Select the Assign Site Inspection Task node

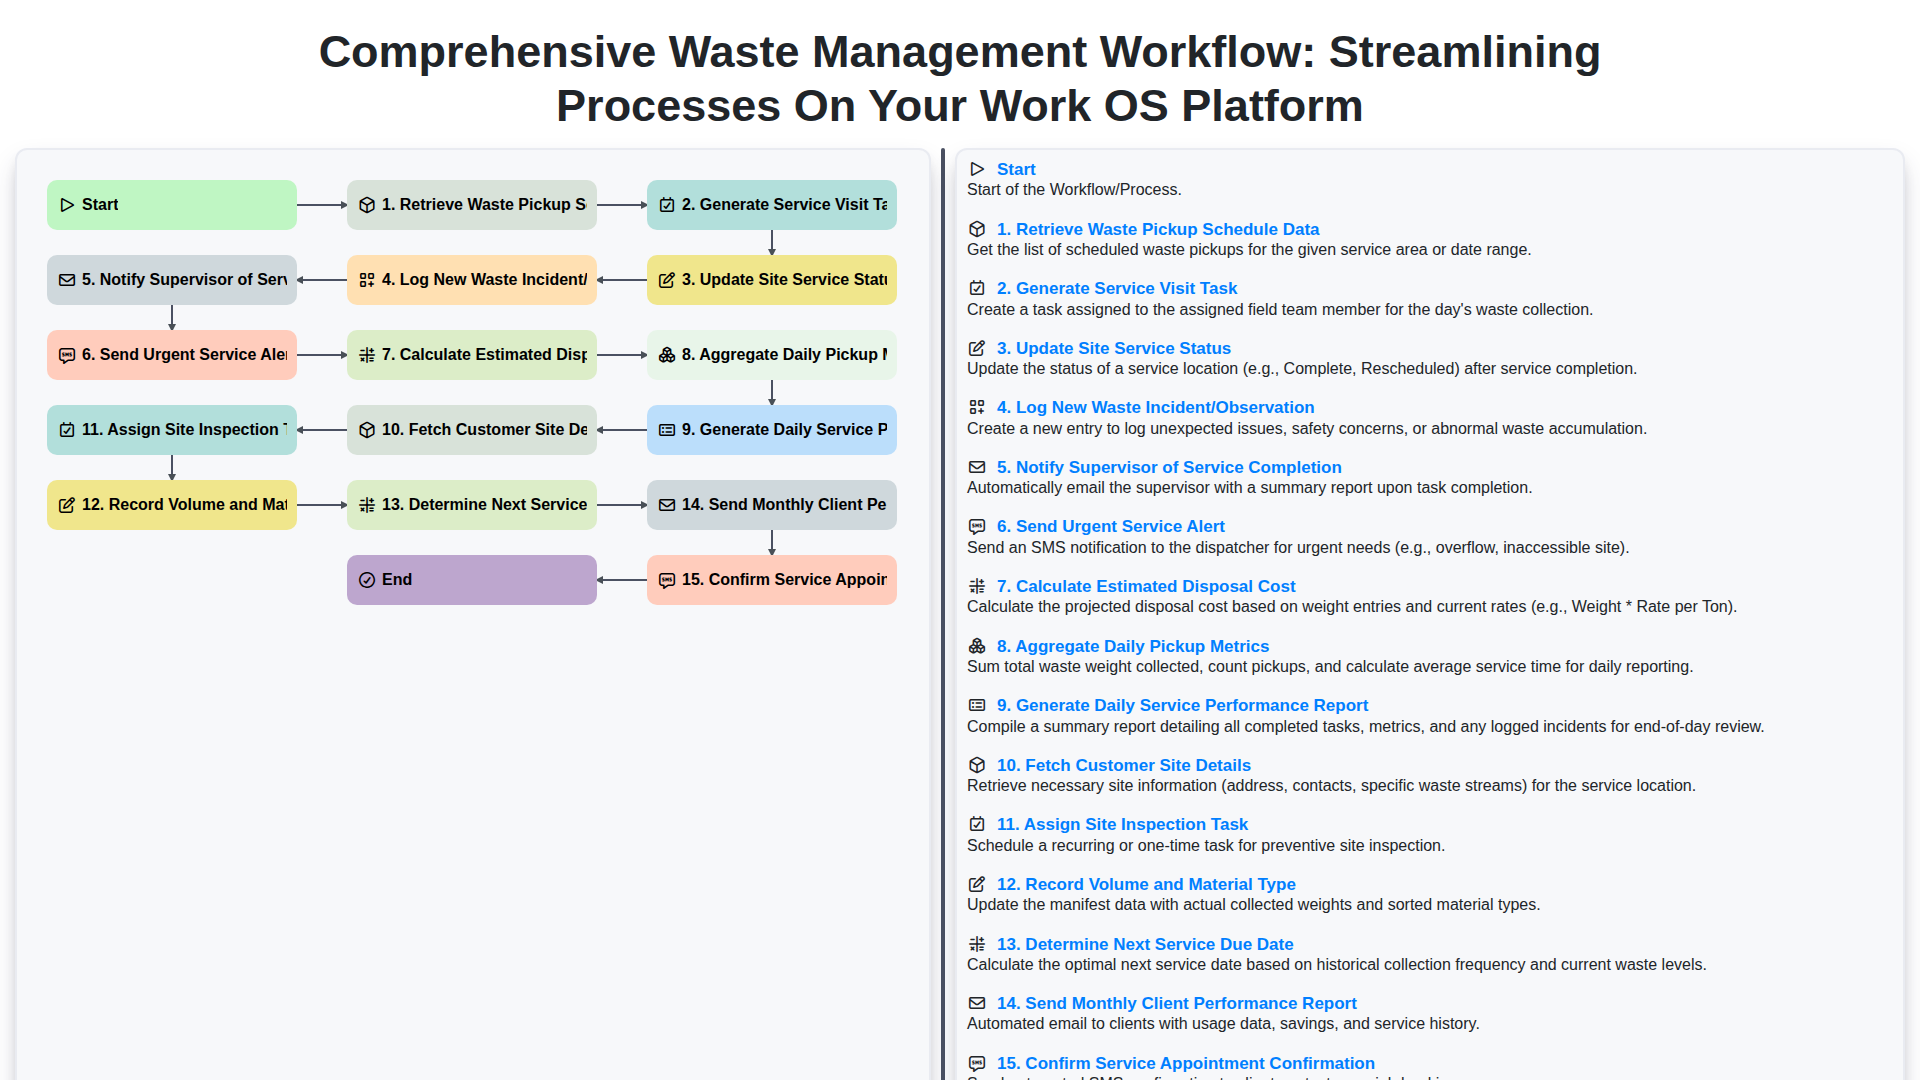tap(171, 430)
